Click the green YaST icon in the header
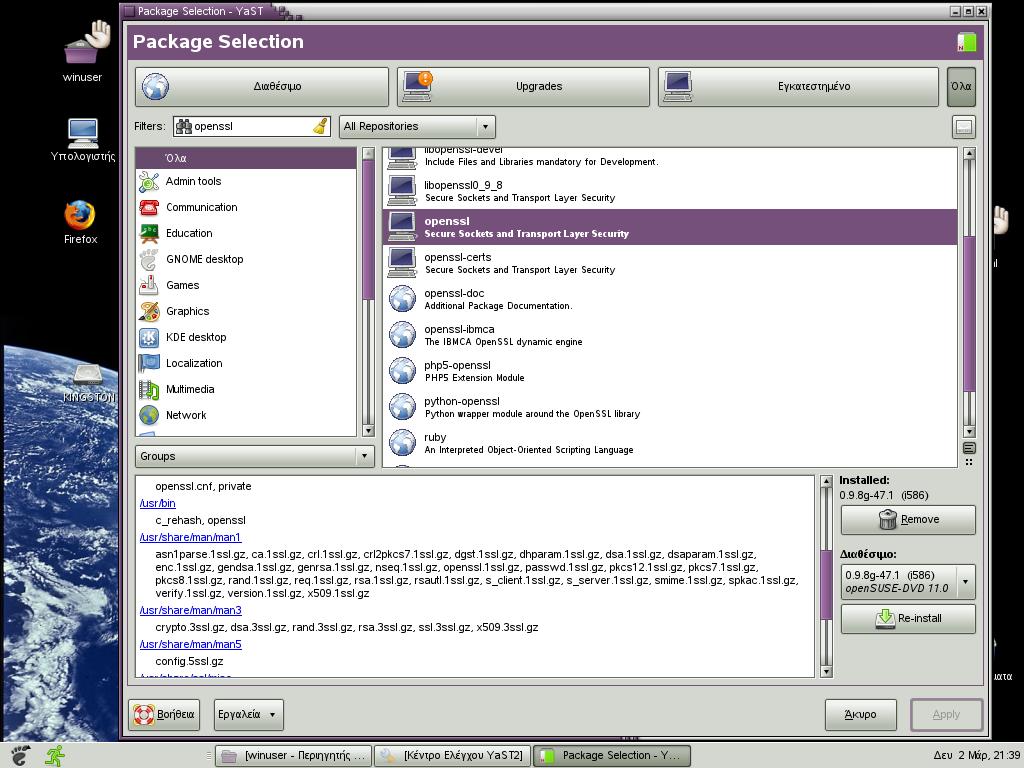The image size is (1024, 768). click(967, 42)
